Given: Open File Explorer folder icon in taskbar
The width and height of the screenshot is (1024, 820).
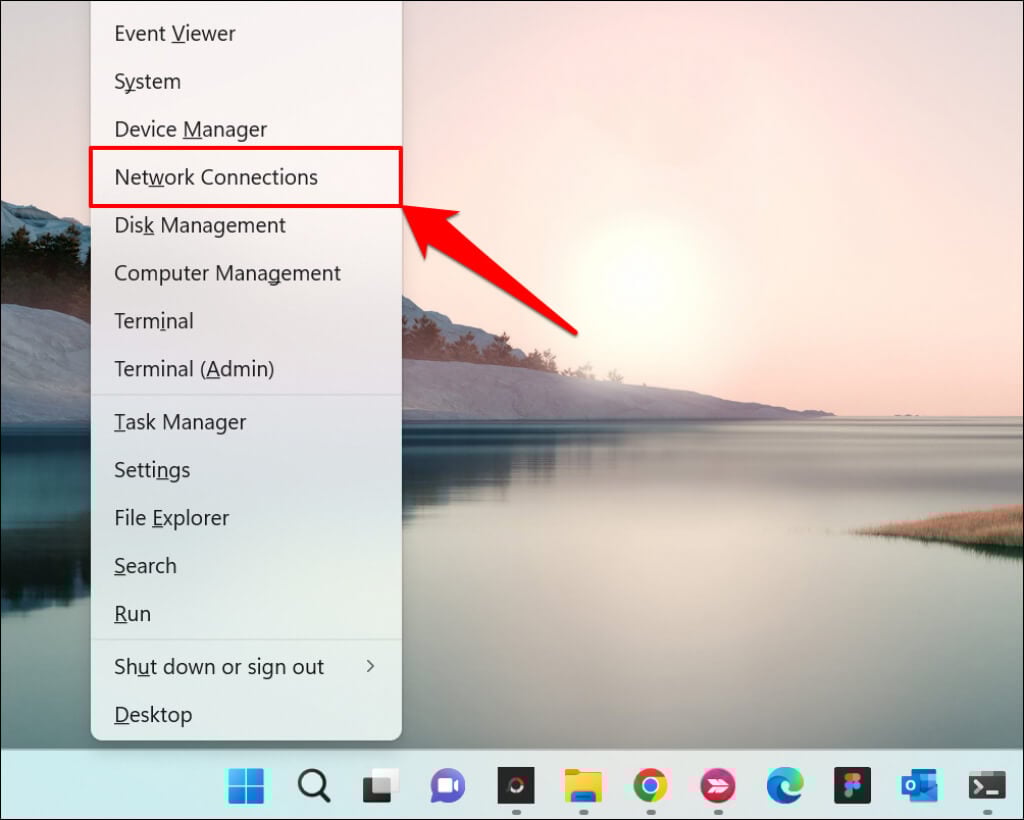Looking at the screenshot, I should (583, 785).
